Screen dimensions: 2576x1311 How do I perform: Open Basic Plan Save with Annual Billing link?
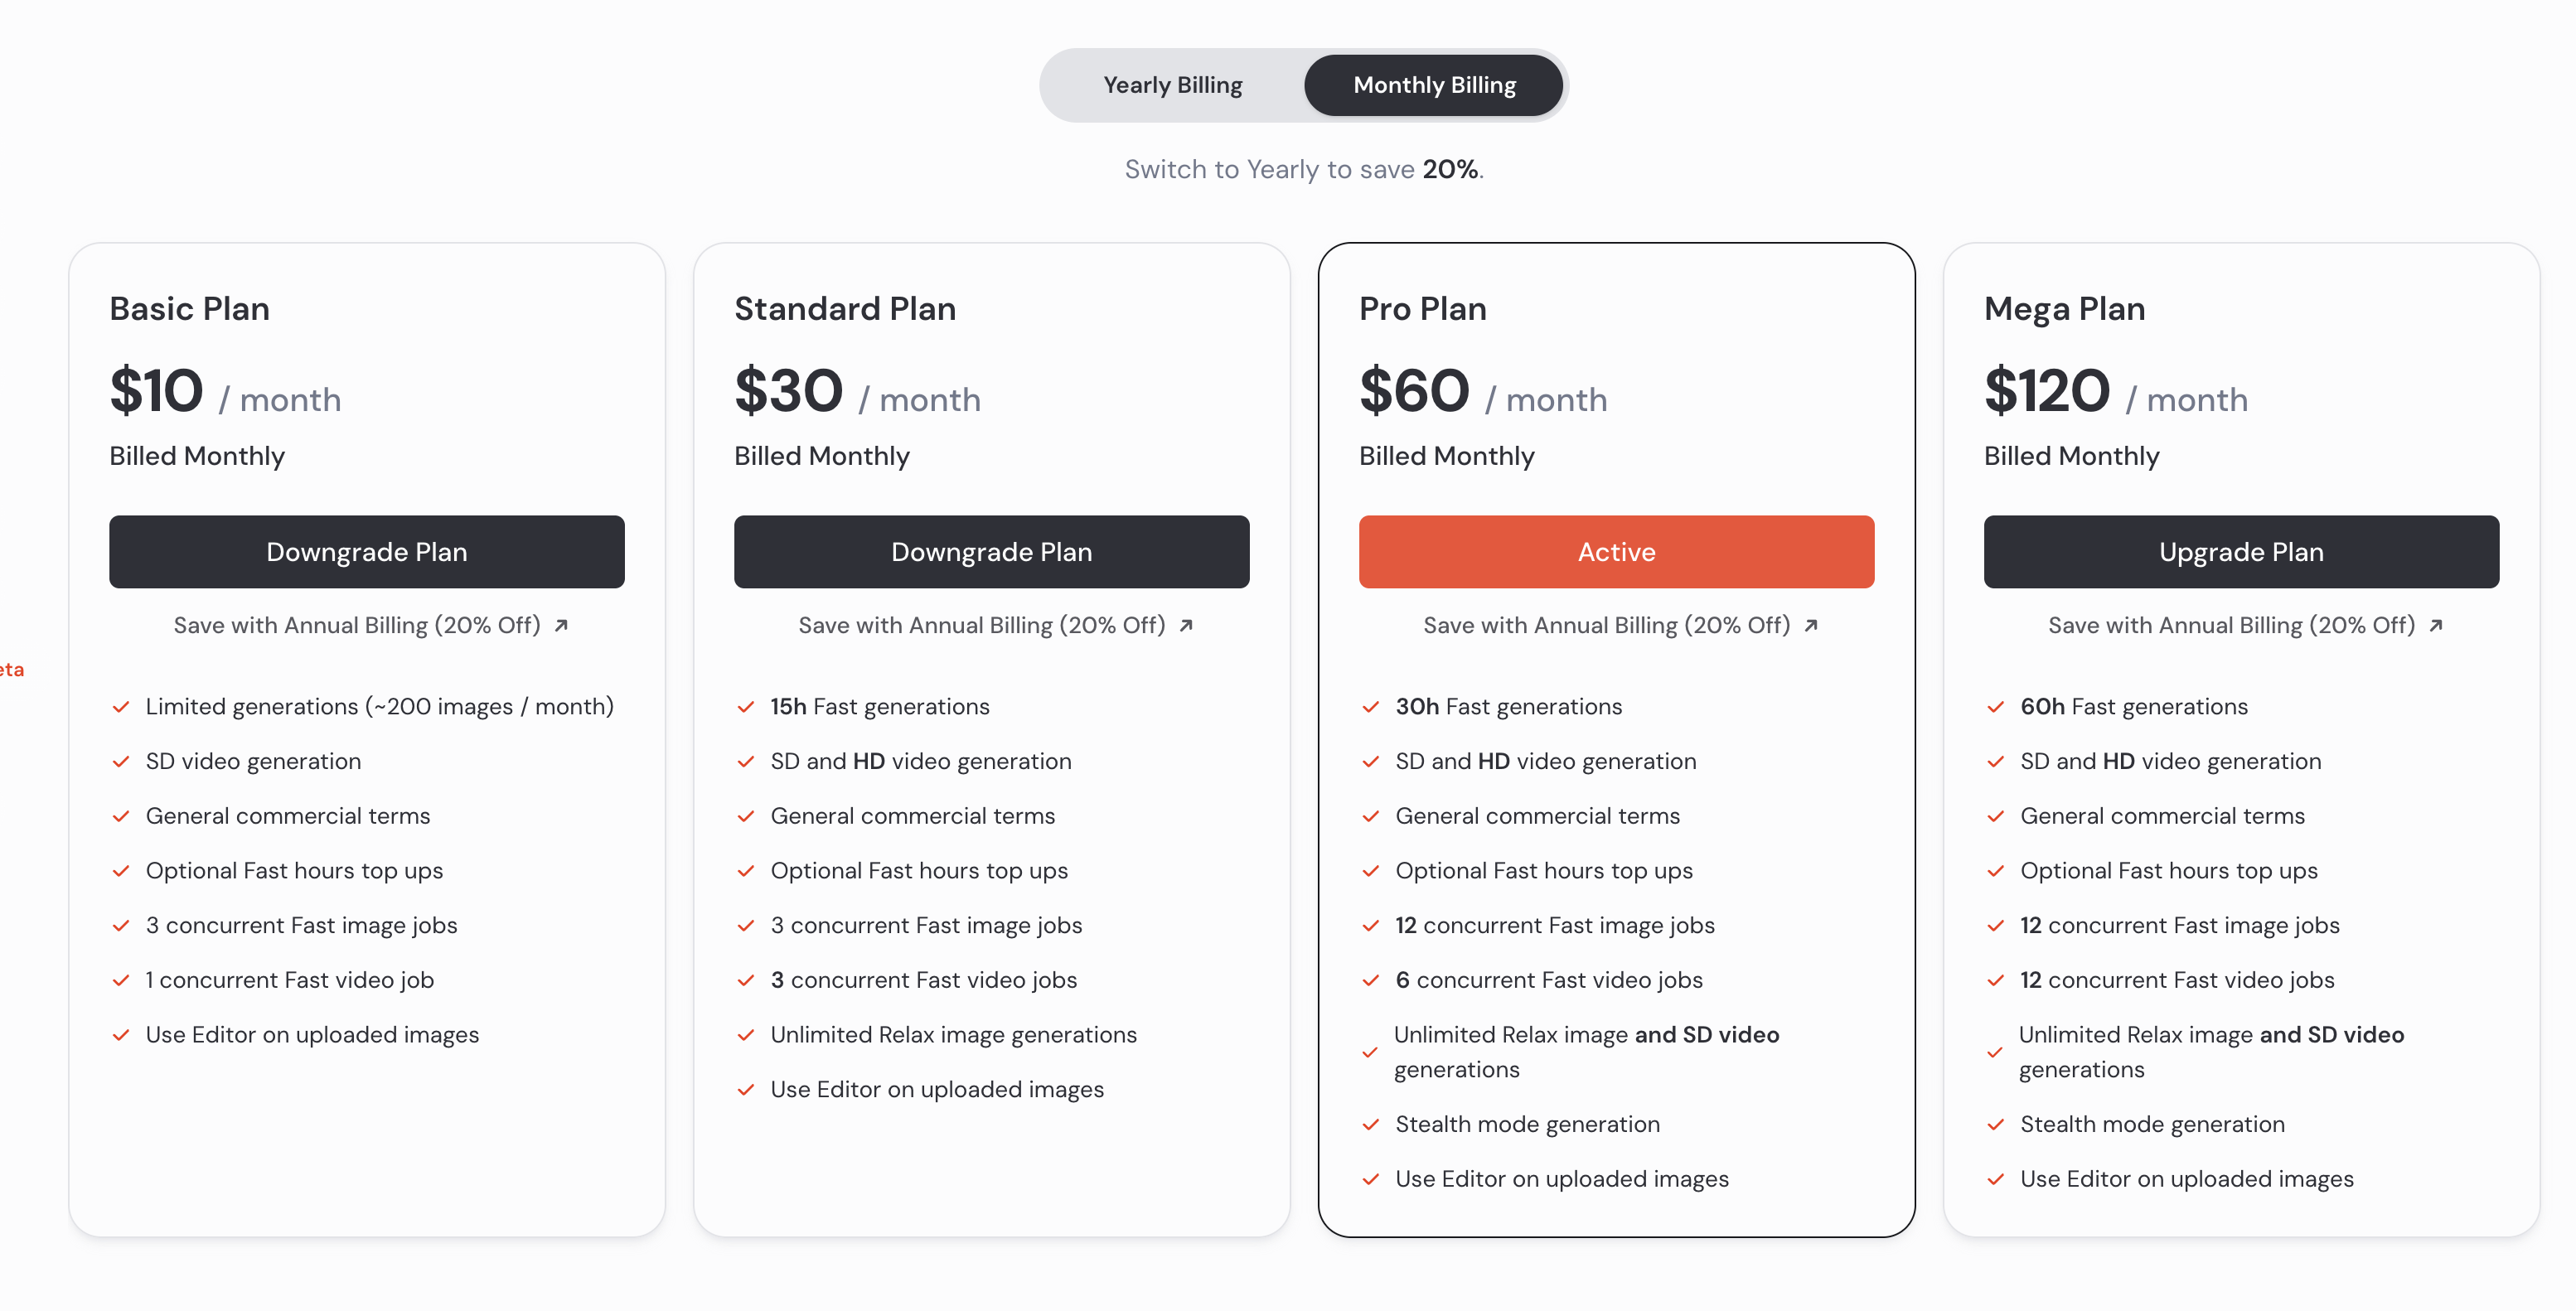(x=357, y=625)
